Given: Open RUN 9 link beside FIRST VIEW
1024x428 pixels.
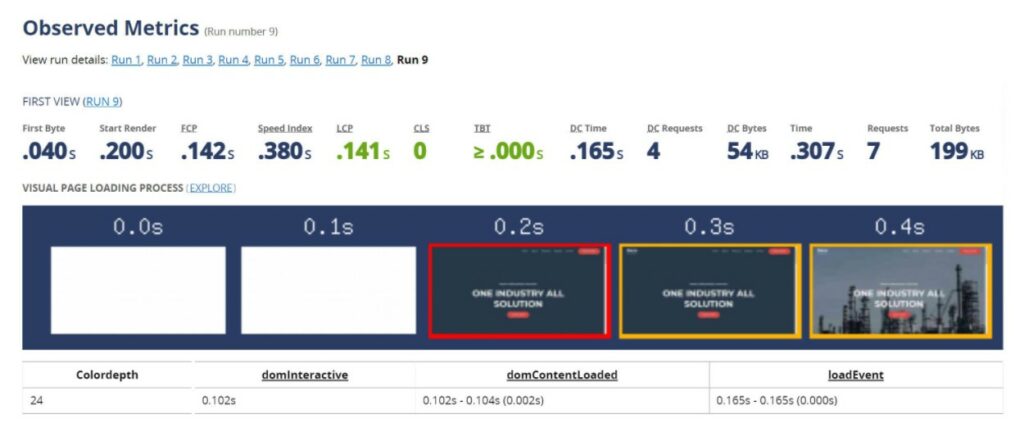Looking at the screenshot, I should point(103,102).
